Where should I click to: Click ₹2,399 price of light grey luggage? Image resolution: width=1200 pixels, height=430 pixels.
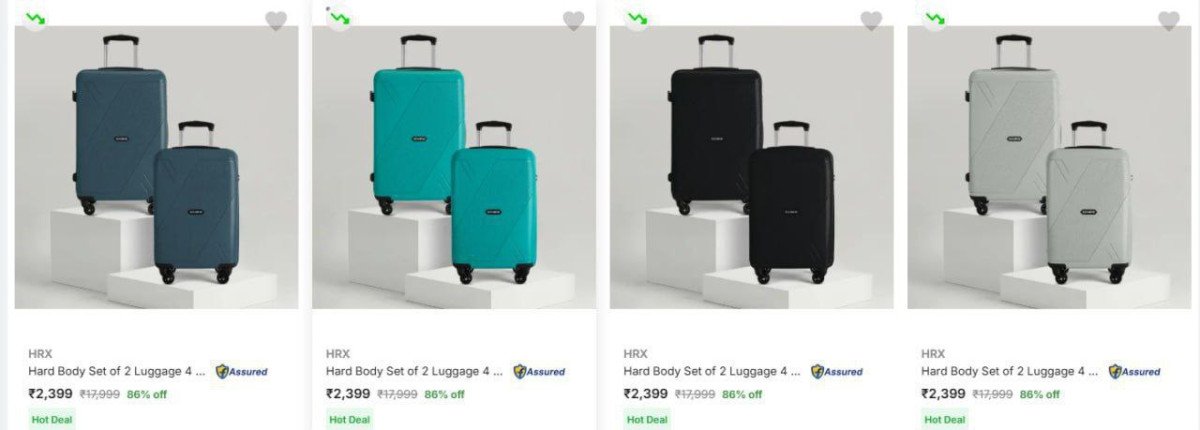[943, 394]
